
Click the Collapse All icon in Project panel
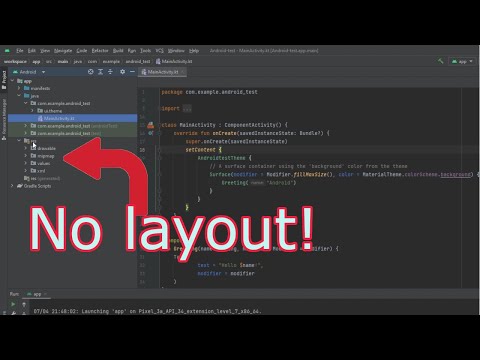pos(110,72)
